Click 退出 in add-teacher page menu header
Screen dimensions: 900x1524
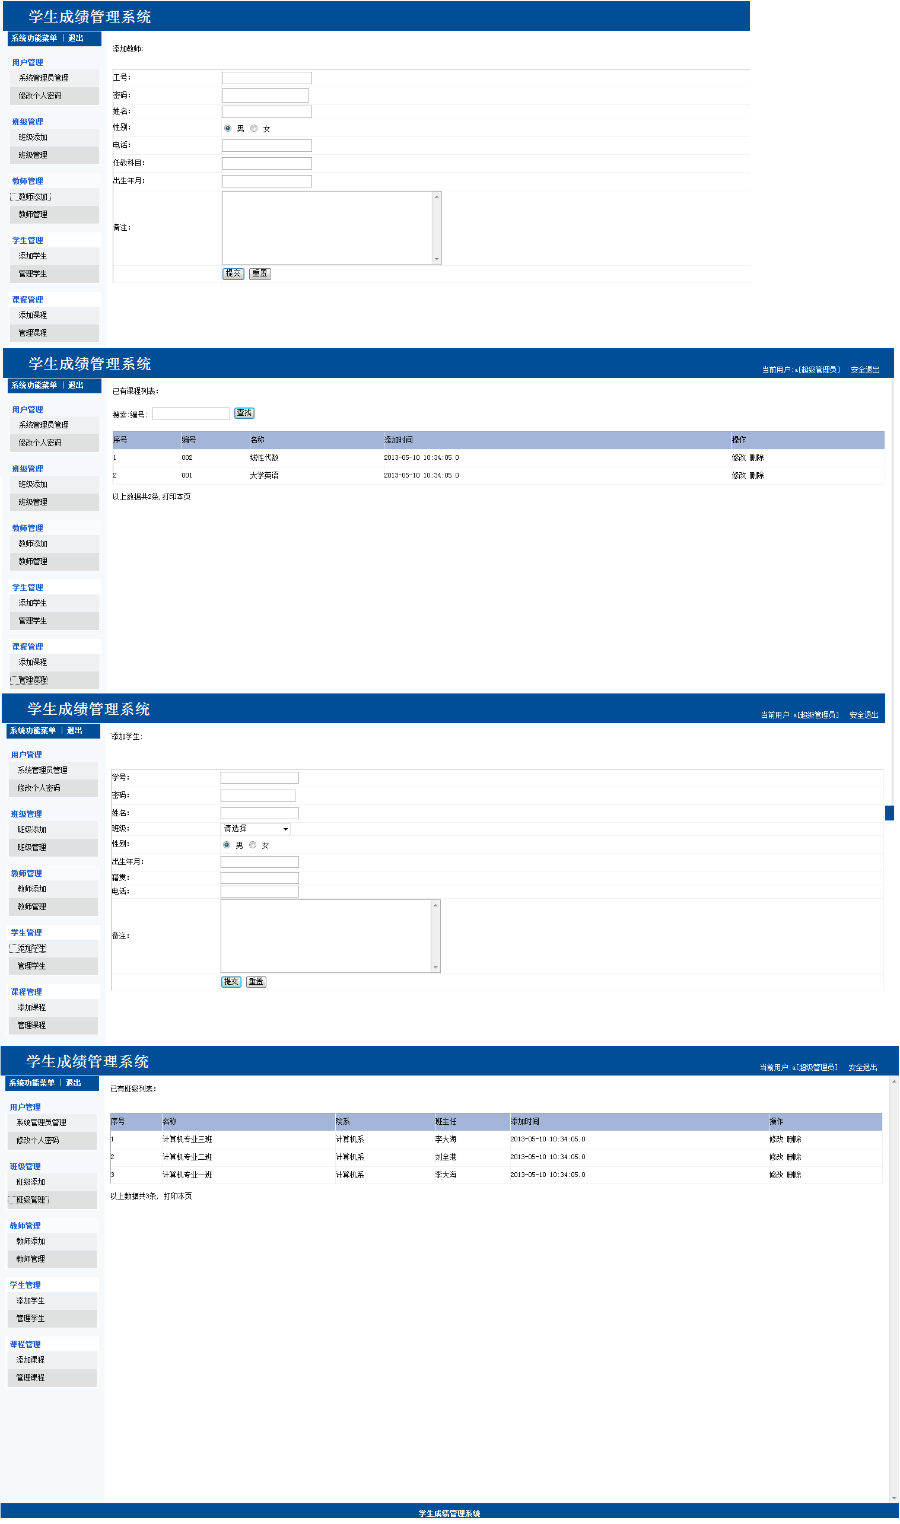76,38
